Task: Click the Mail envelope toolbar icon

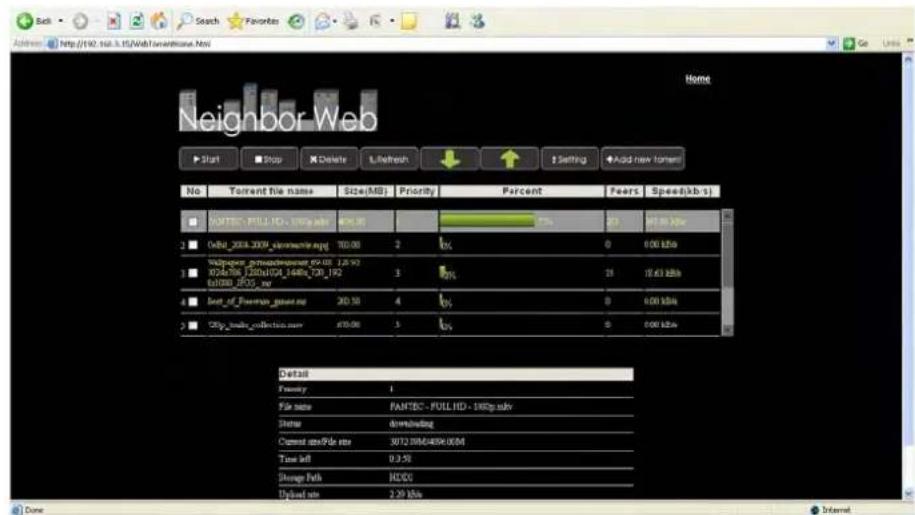Action: 322,22
